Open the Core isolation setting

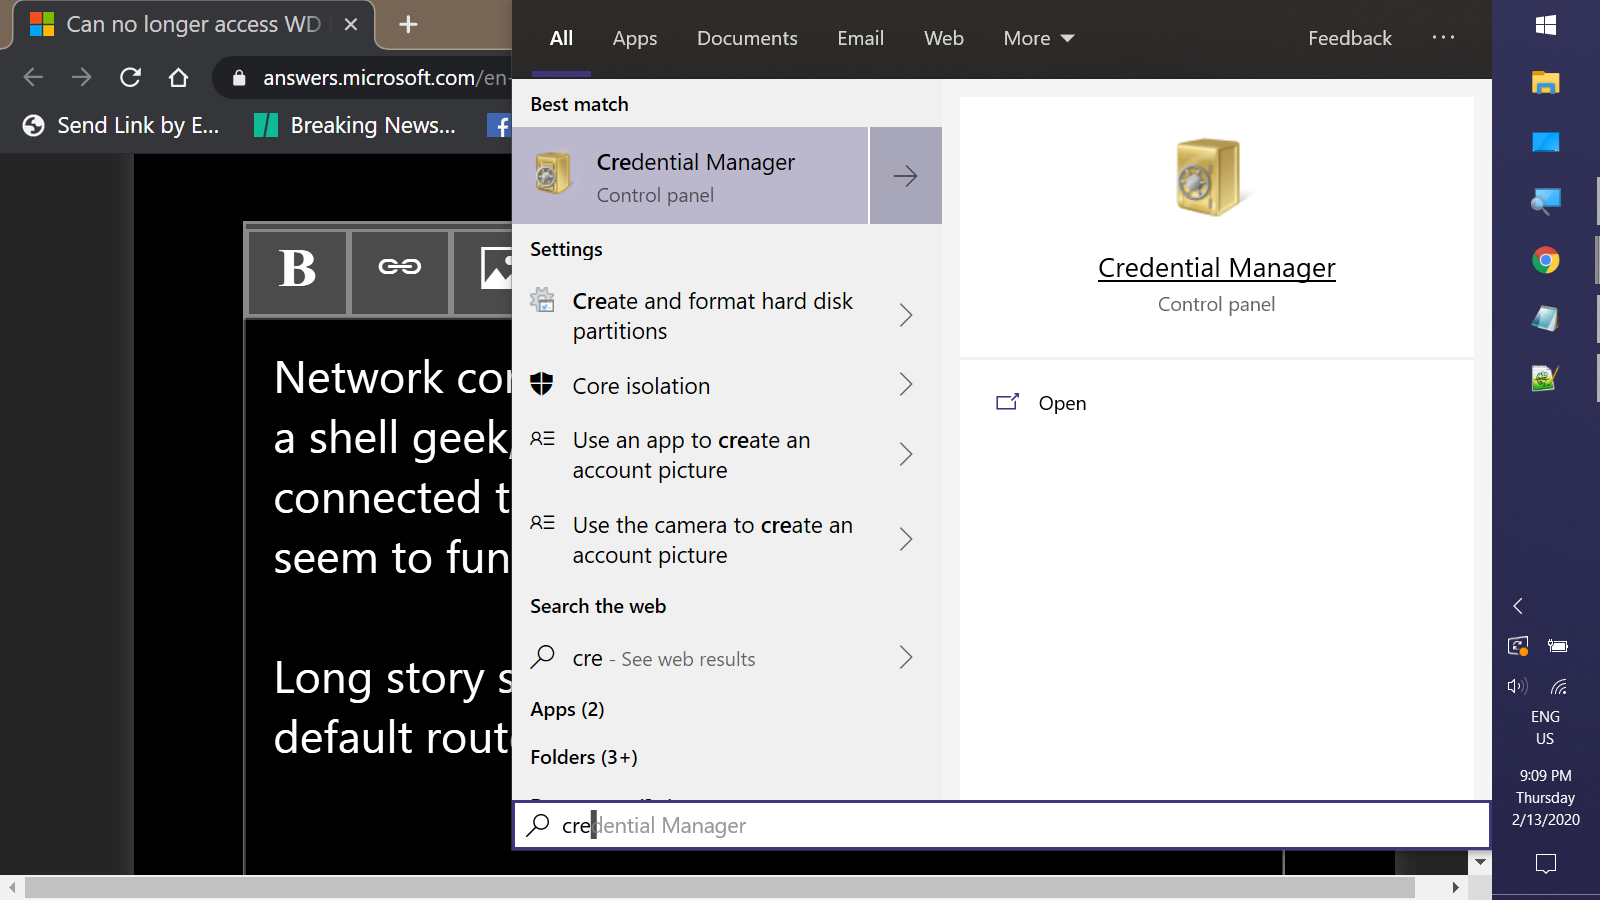pyautogui.click(x=641, y=386)
